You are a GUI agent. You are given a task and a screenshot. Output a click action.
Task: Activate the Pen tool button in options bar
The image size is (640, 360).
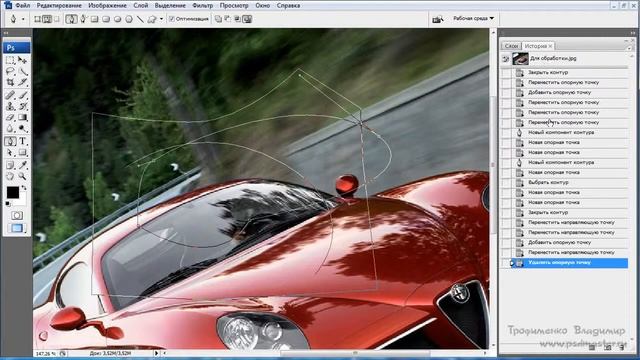pyautogui.click(x=71, y=19)
